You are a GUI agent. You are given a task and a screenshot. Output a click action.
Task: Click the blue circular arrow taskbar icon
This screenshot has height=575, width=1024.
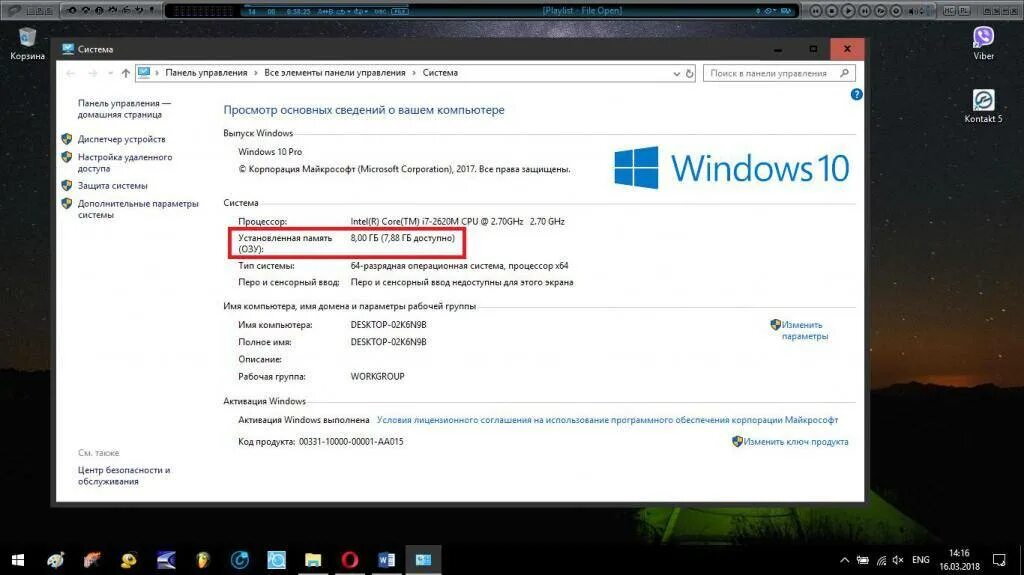tap(240, 560)
